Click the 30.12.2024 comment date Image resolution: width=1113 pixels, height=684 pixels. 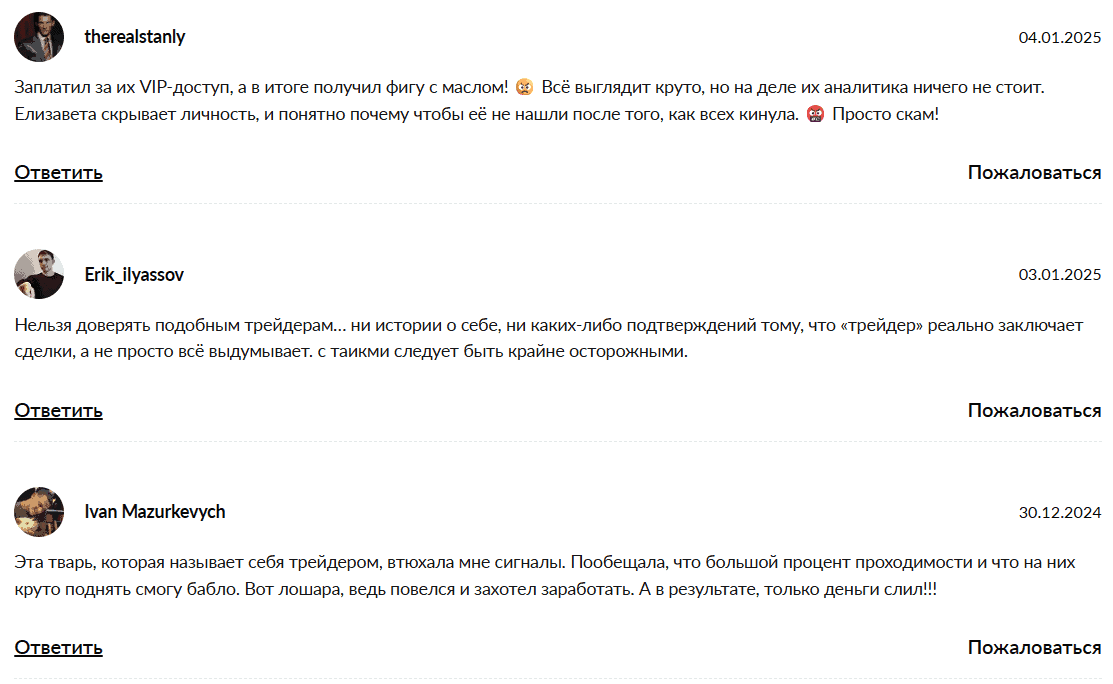(x=1059, y=513)
